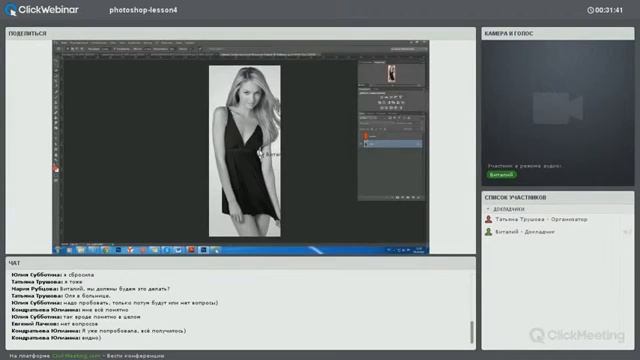Screen dimensions: 640x360
Task: Add a Brightness/Contrast adjustment from Adjustments panel
Action: click(x=382, y=97)
